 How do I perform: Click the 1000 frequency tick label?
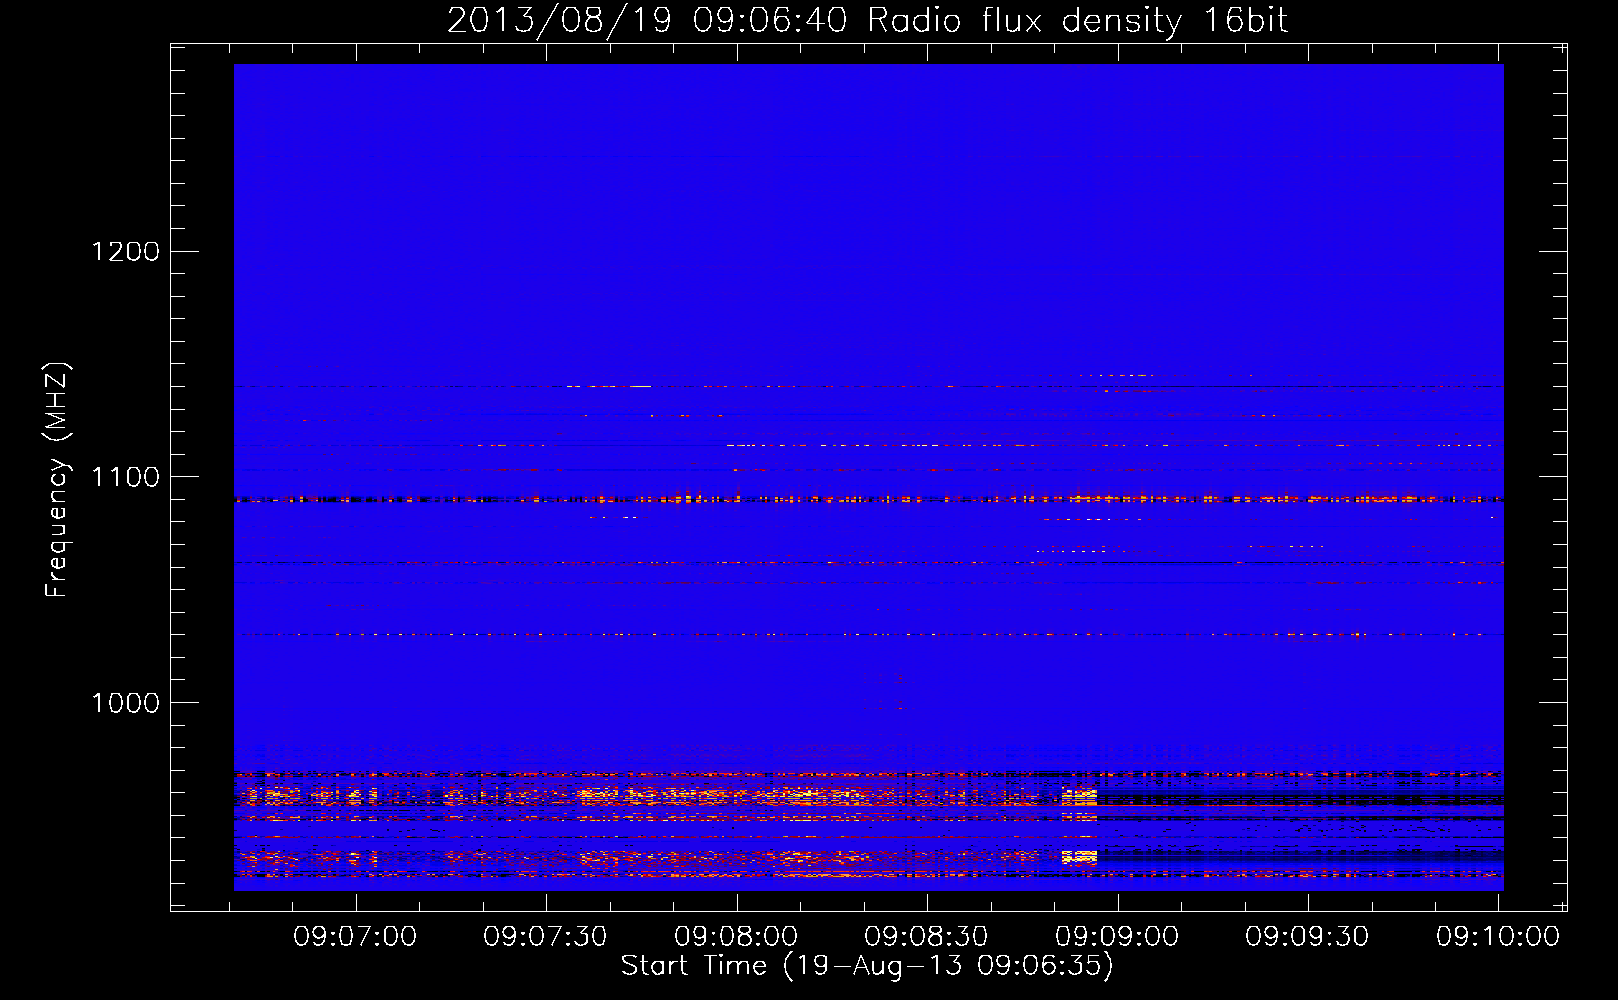[125, 703]
